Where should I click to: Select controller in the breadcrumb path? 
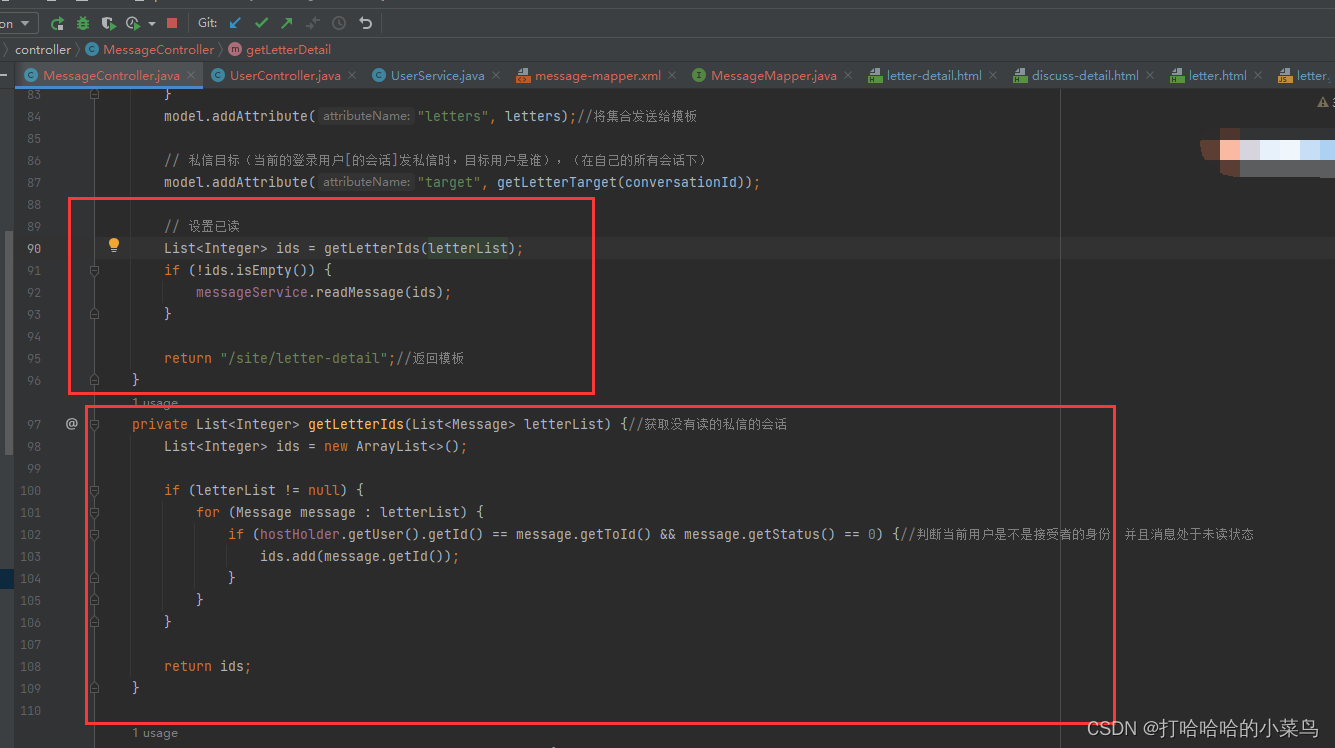coord(43,49)
